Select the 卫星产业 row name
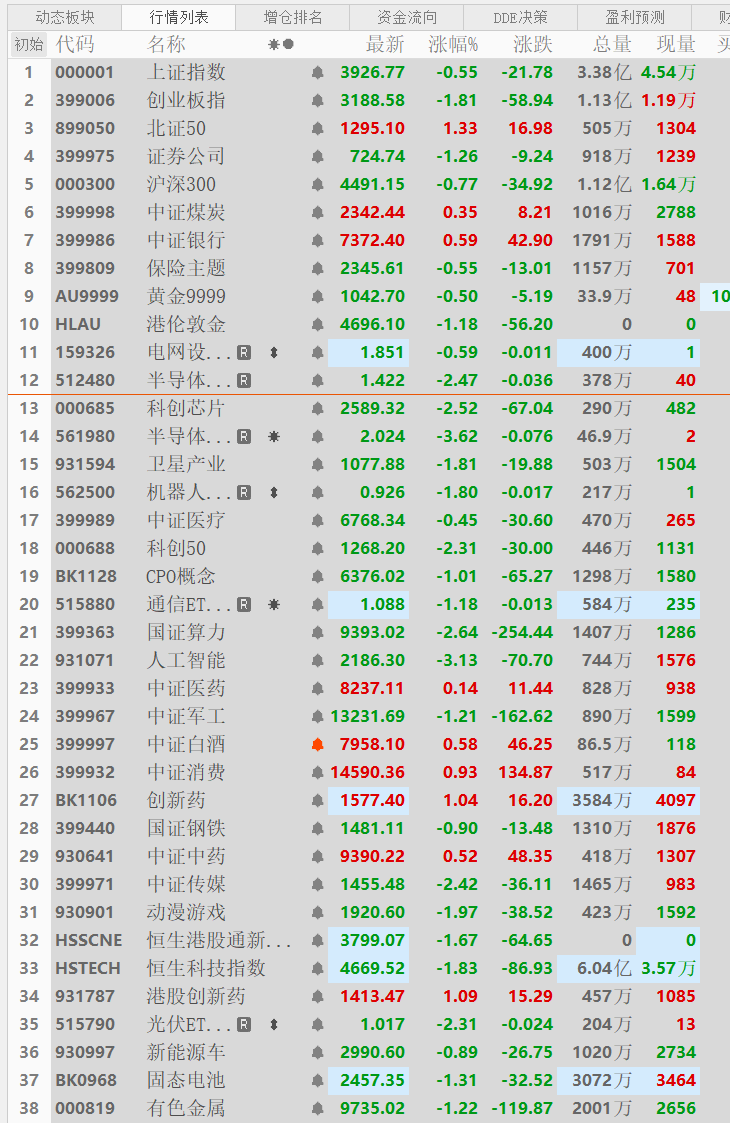The height and width of the screenshot is (1123, 730). pyautogui.click(x=186, y=464)
